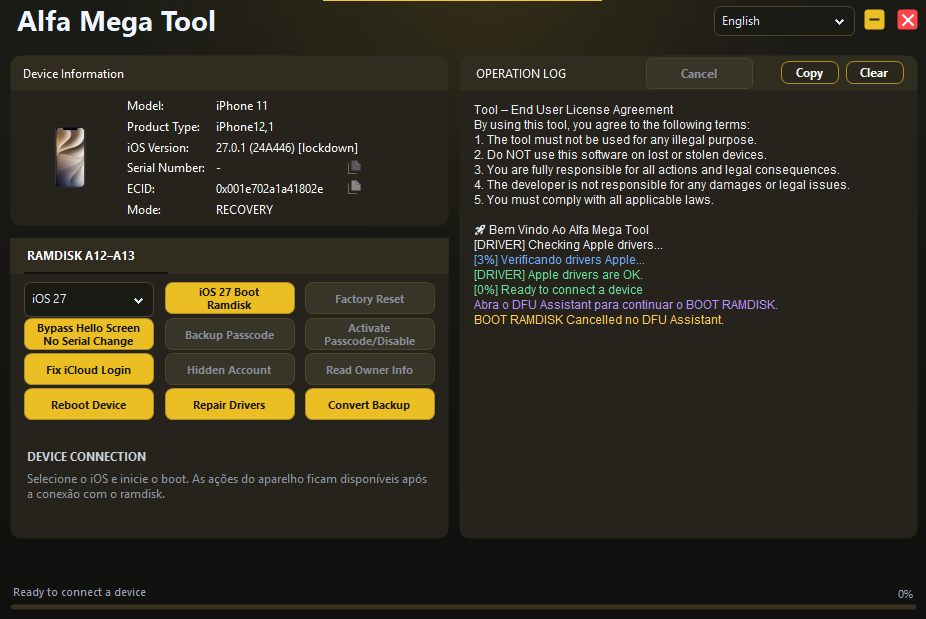This screenshot has height=619, width=926.
Task: Copy the ECID value icon
Action: 354,187
